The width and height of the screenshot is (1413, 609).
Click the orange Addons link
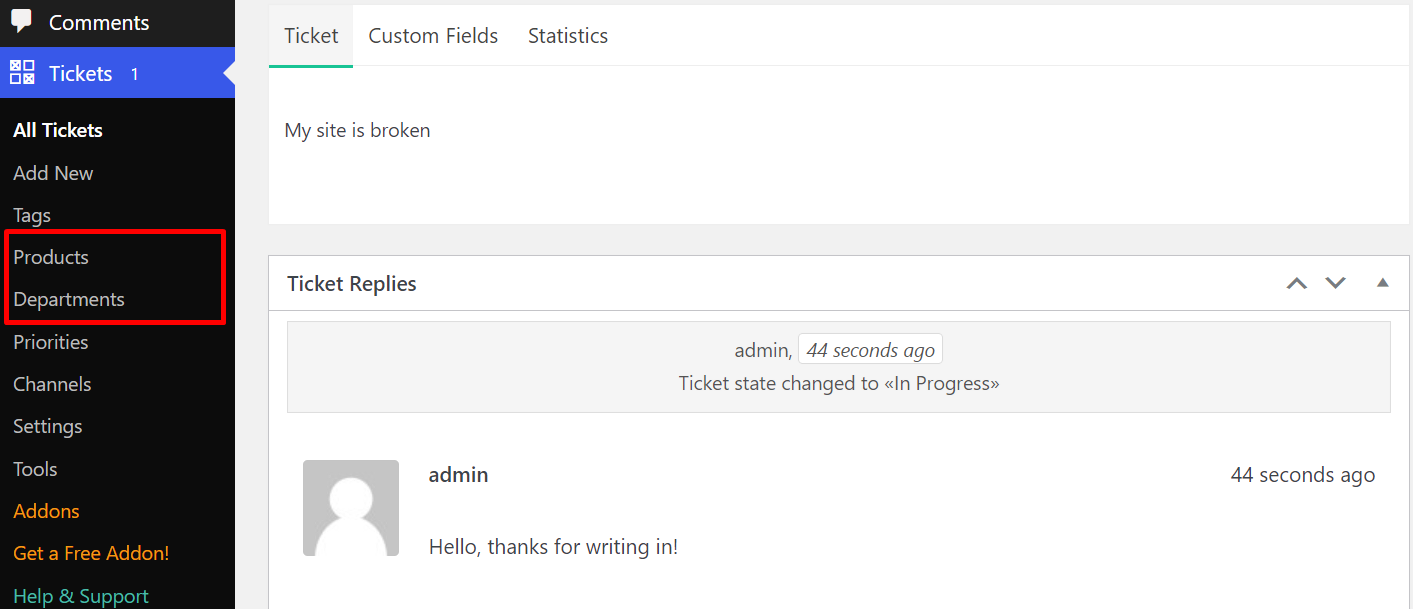pos(46,511)
